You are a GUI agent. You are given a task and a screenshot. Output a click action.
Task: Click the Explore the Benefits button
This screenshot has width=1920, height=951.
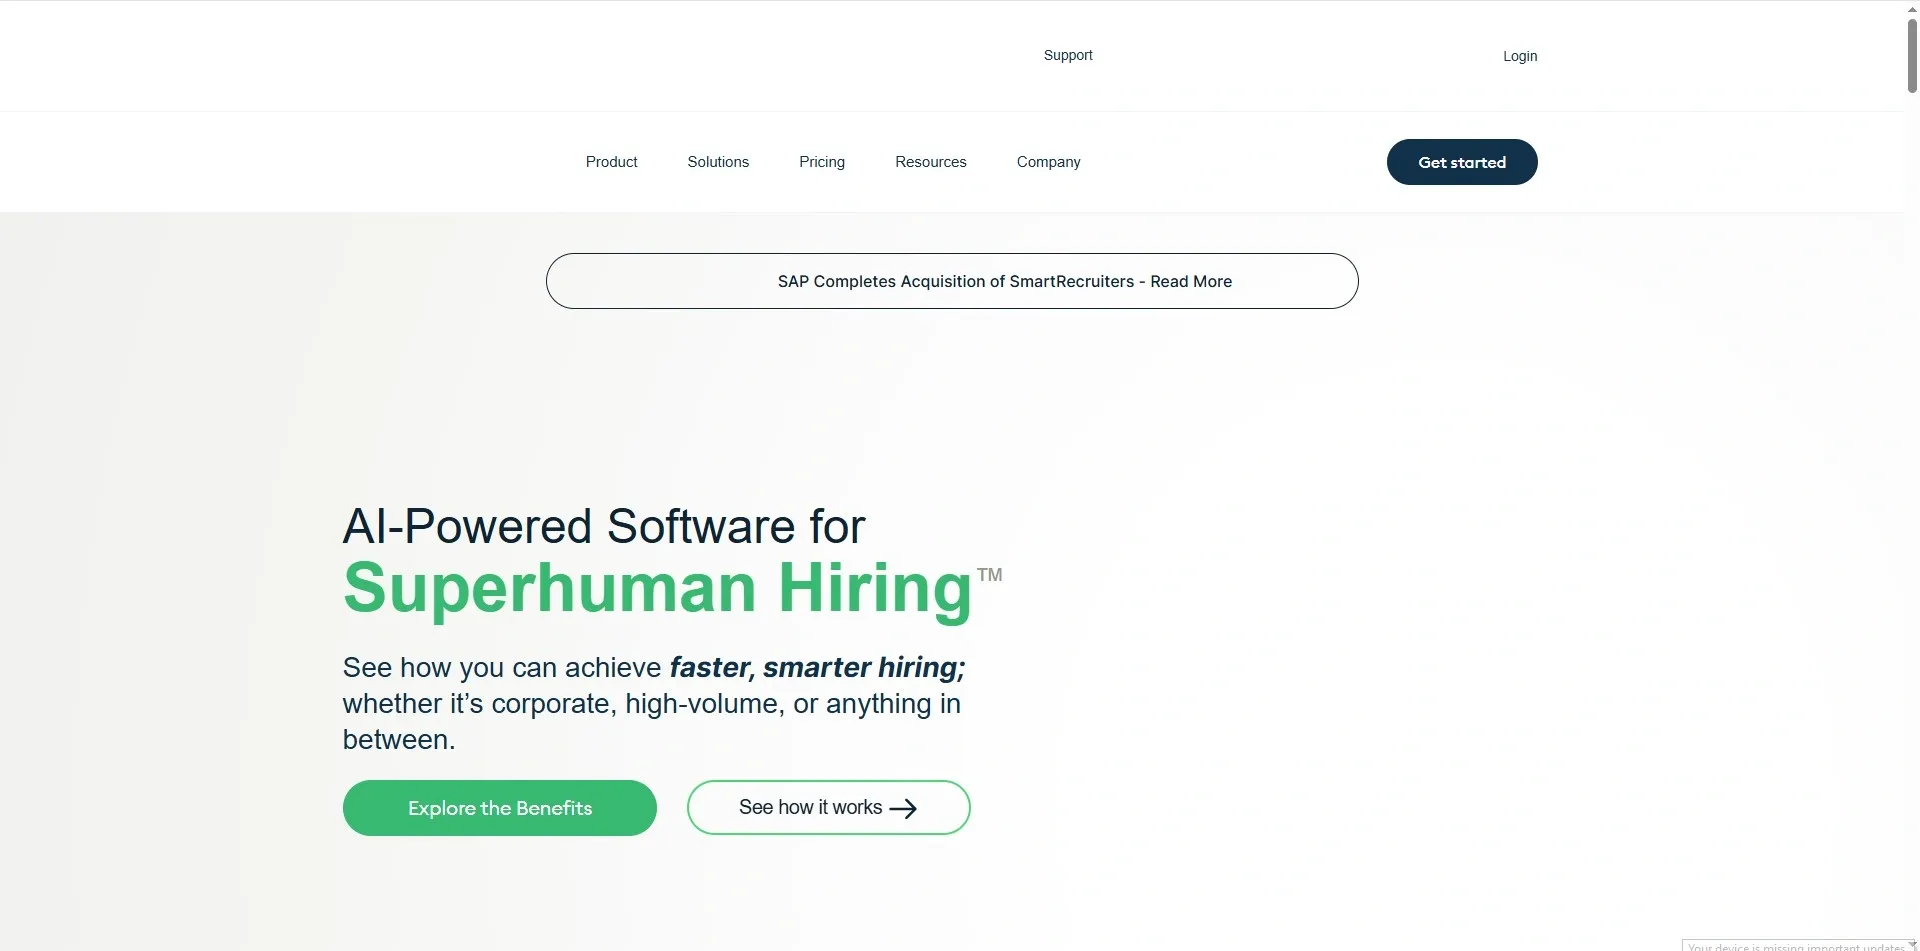[x=499, y=807]
